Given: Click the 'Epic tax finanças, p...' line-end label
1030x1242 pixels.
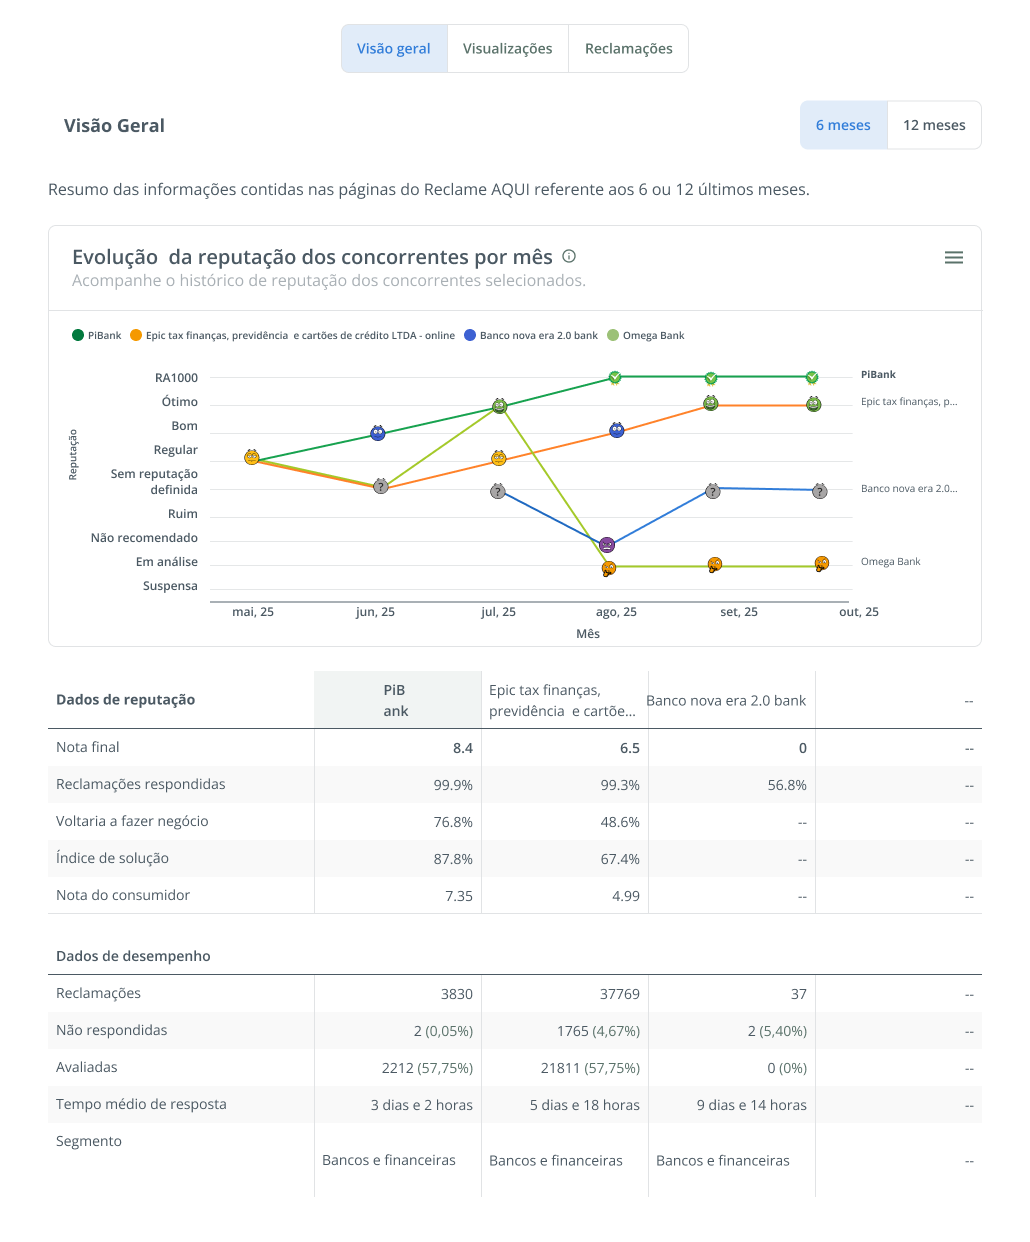Looking at the screenshot, I should [x=909, y=402].
